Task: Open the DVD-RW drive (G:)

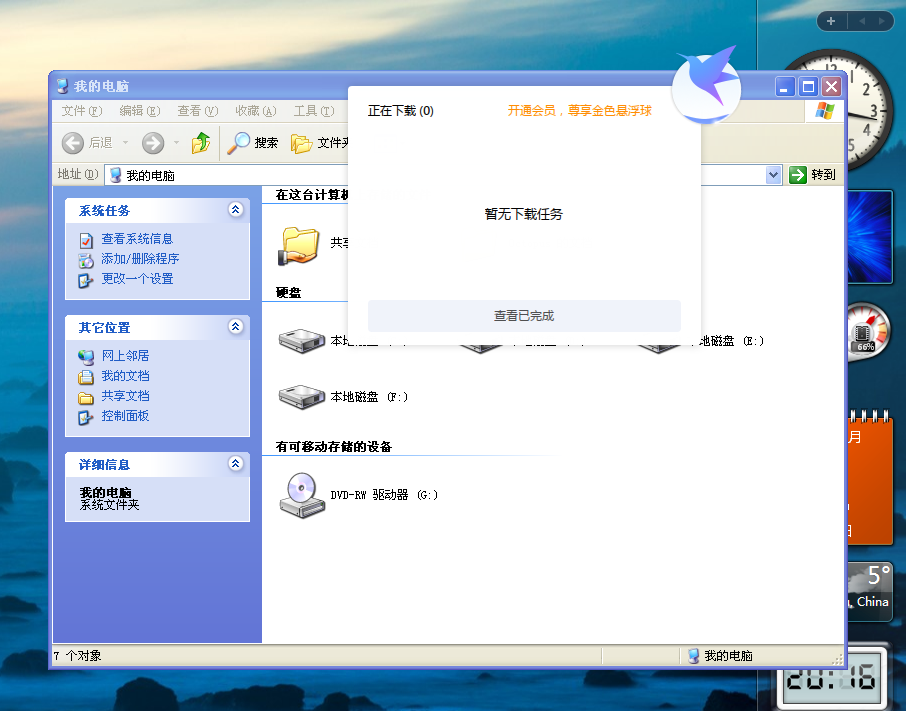Action: (302, 494)
